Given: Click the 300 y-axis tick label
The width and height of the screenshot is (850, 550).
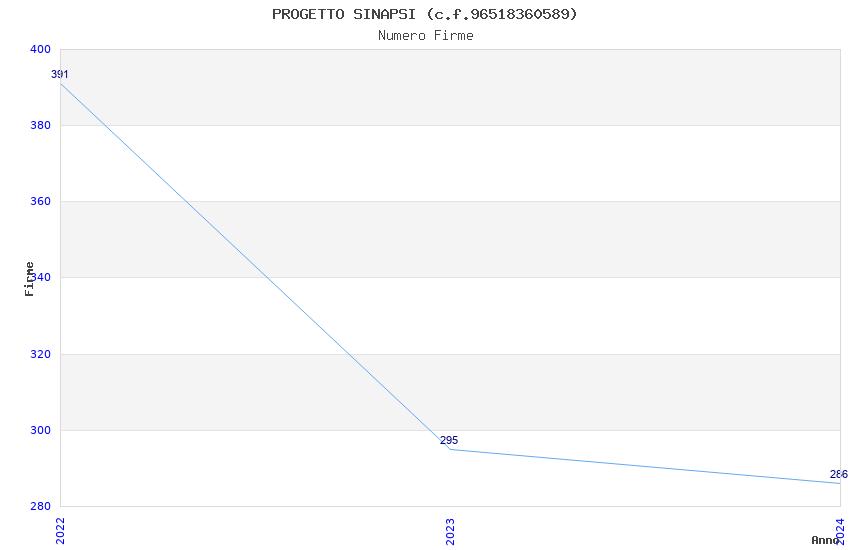Looking at the screenshot, I should [40, 430].
